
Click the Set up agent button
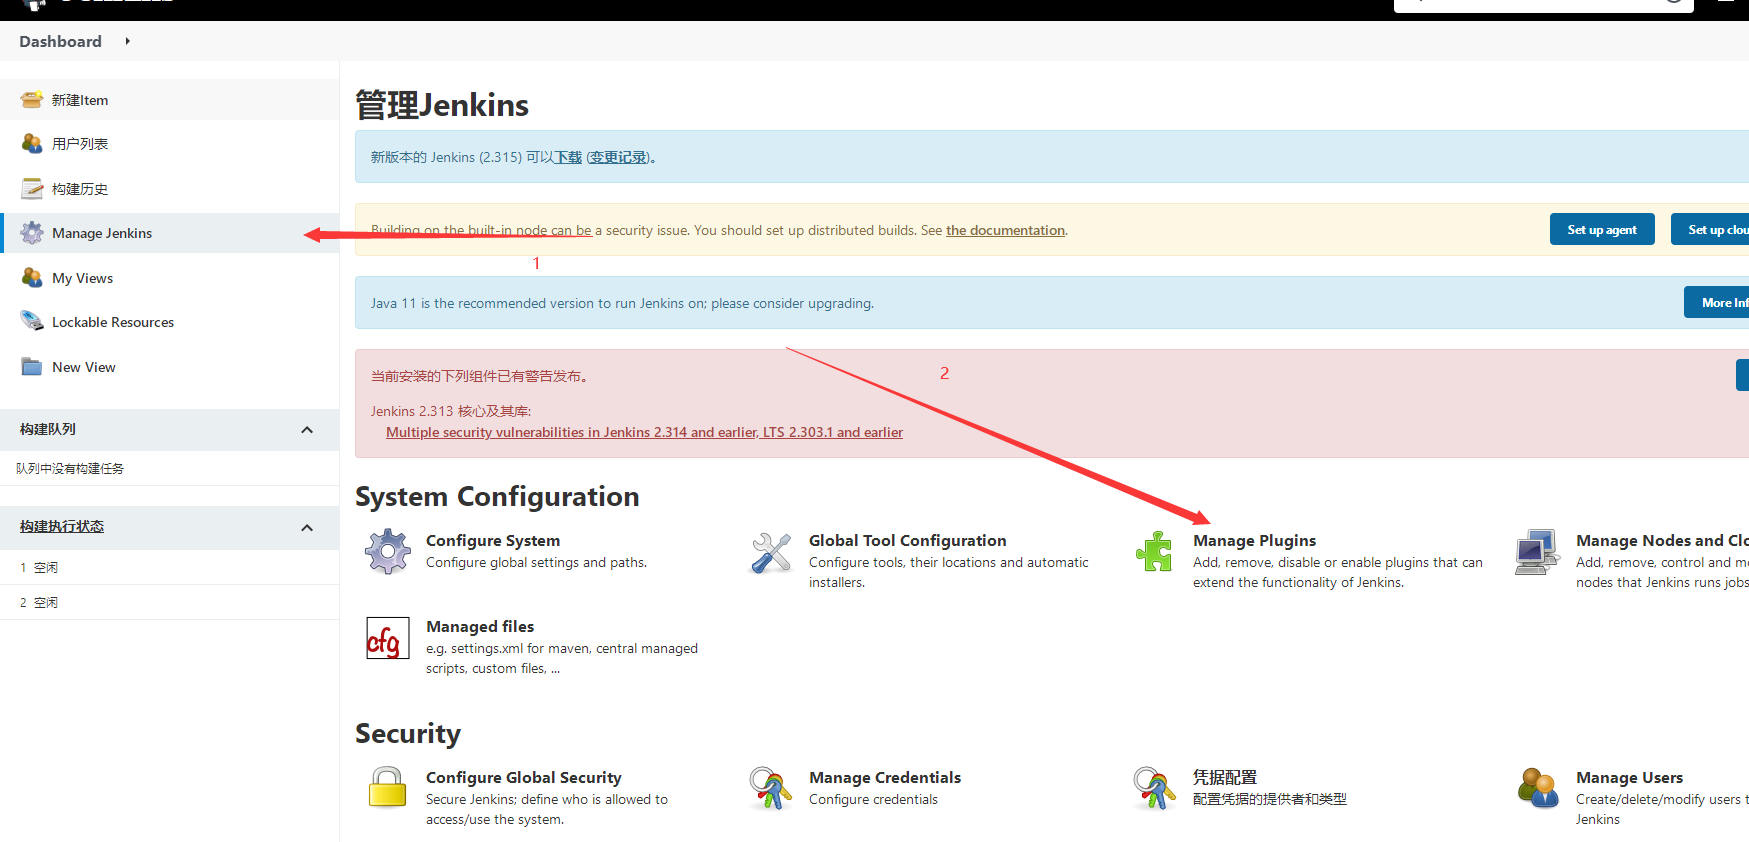point(1602,229)
